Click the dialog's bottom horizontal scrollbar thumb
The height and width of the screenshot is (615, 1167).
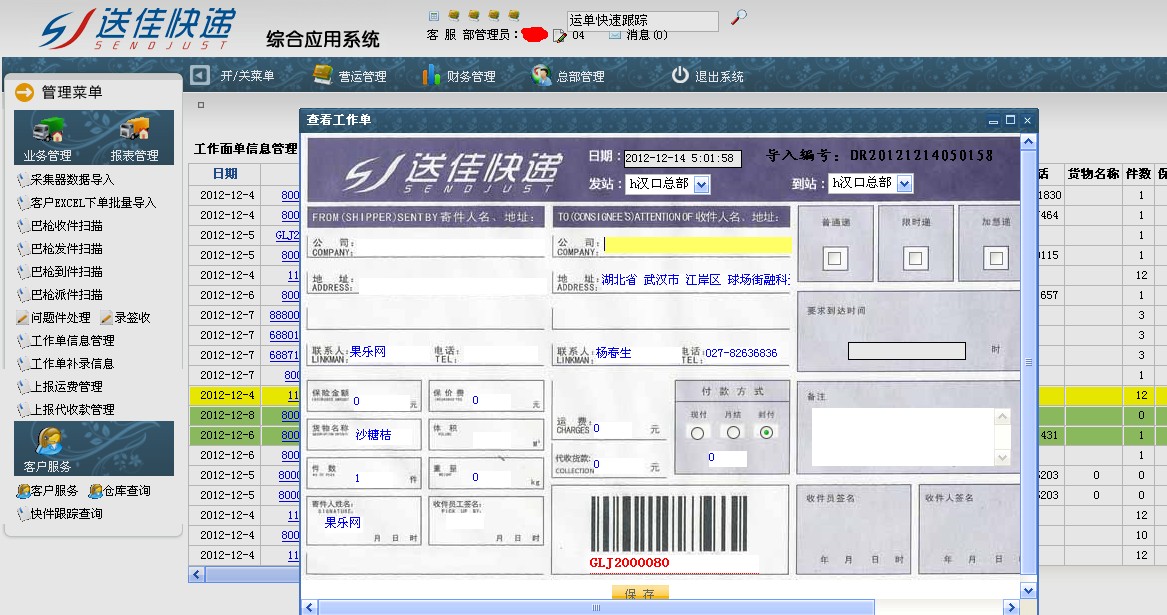[596, 607]
